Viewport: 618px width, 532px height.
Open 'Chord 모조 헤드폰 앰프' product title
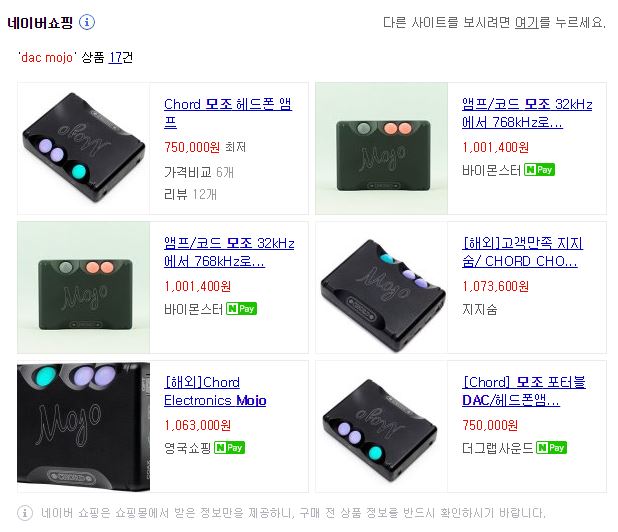[228, 113]
